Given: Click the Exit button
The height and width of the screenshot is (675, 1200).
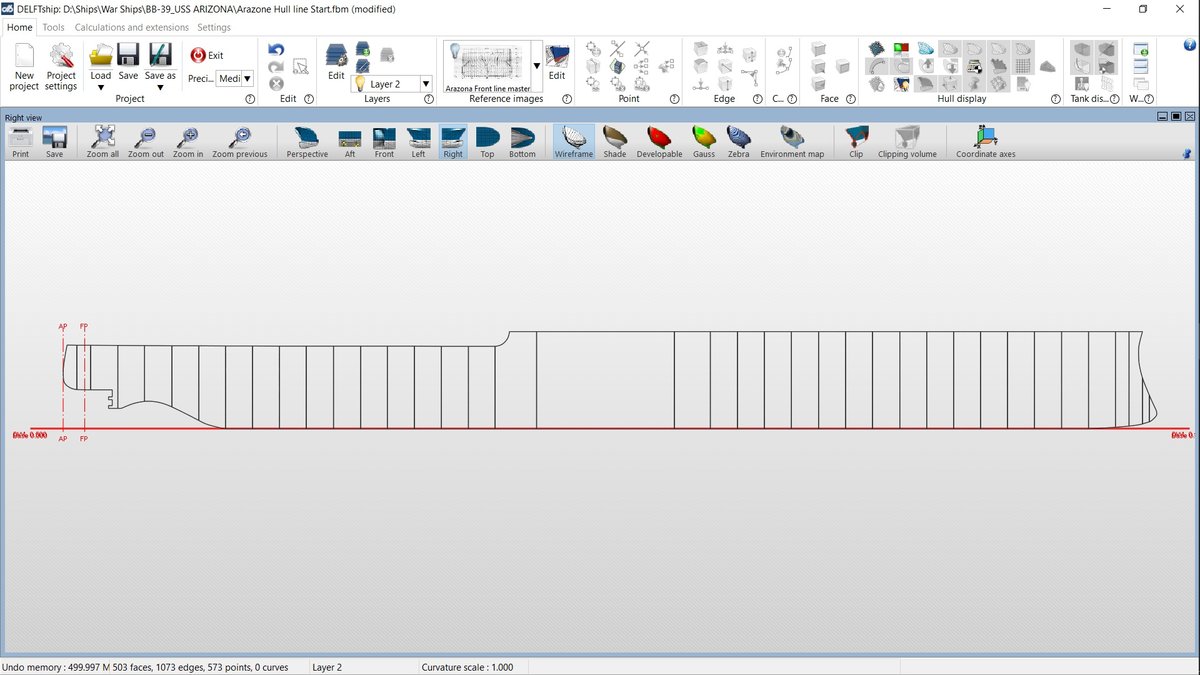Looking at the screenshot, I should click(x=207, y=55).
